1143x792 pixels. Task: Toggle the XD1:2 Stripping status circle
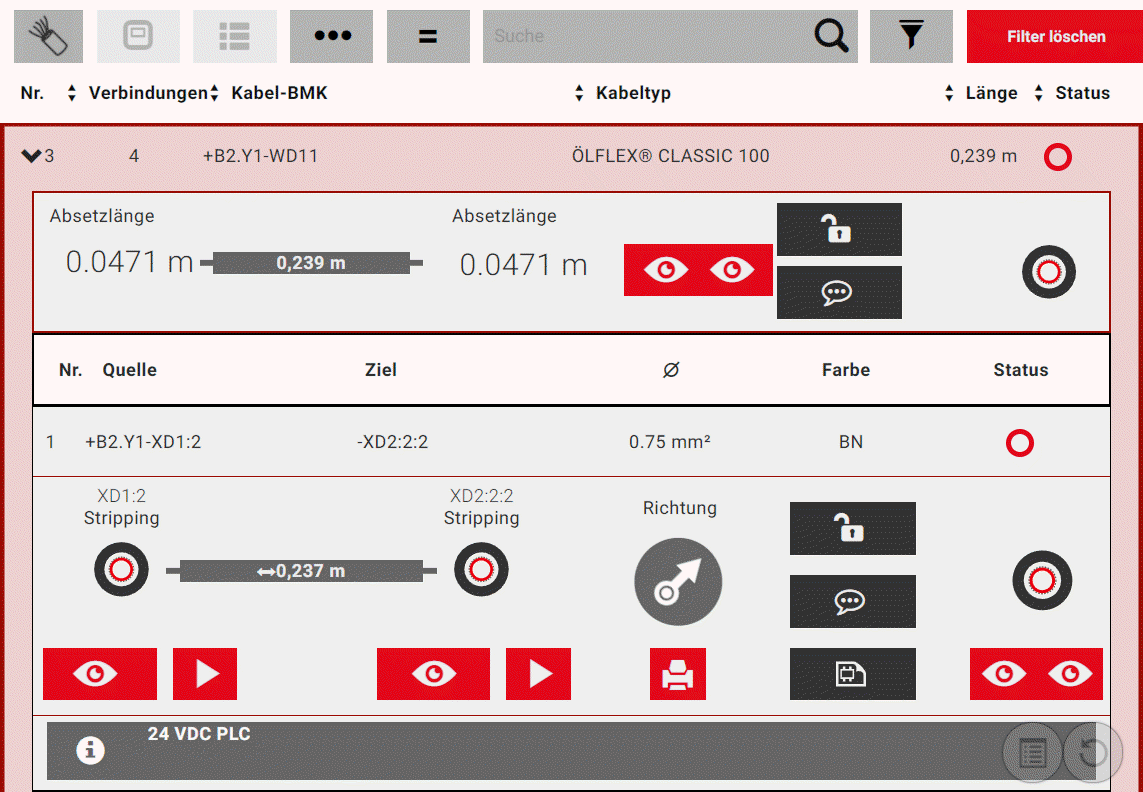pos(121,570)
